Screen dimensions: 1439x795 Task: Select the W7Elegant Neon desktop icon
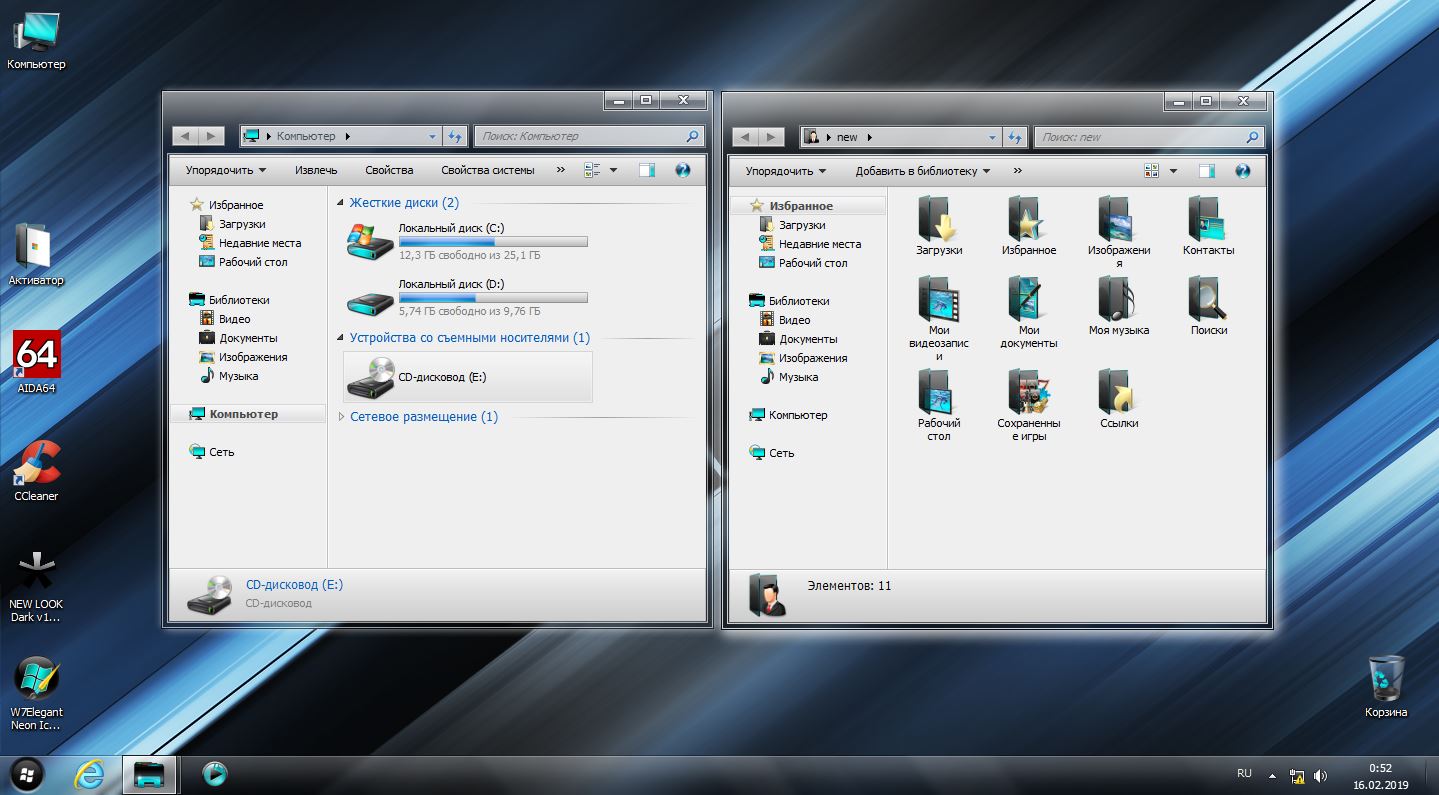(36, 693)
